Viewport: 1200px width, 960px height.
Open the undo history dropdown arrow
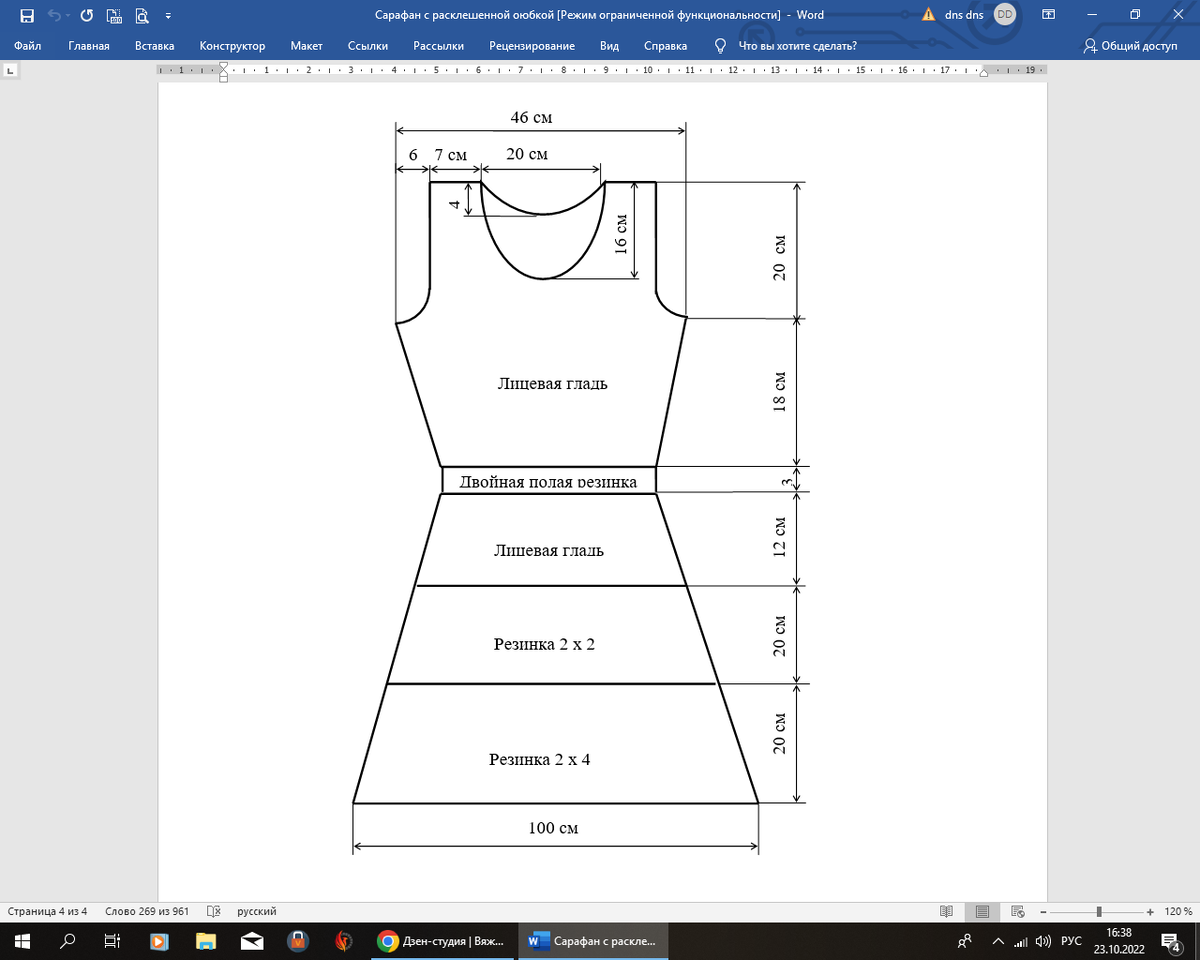pos(68,15)
